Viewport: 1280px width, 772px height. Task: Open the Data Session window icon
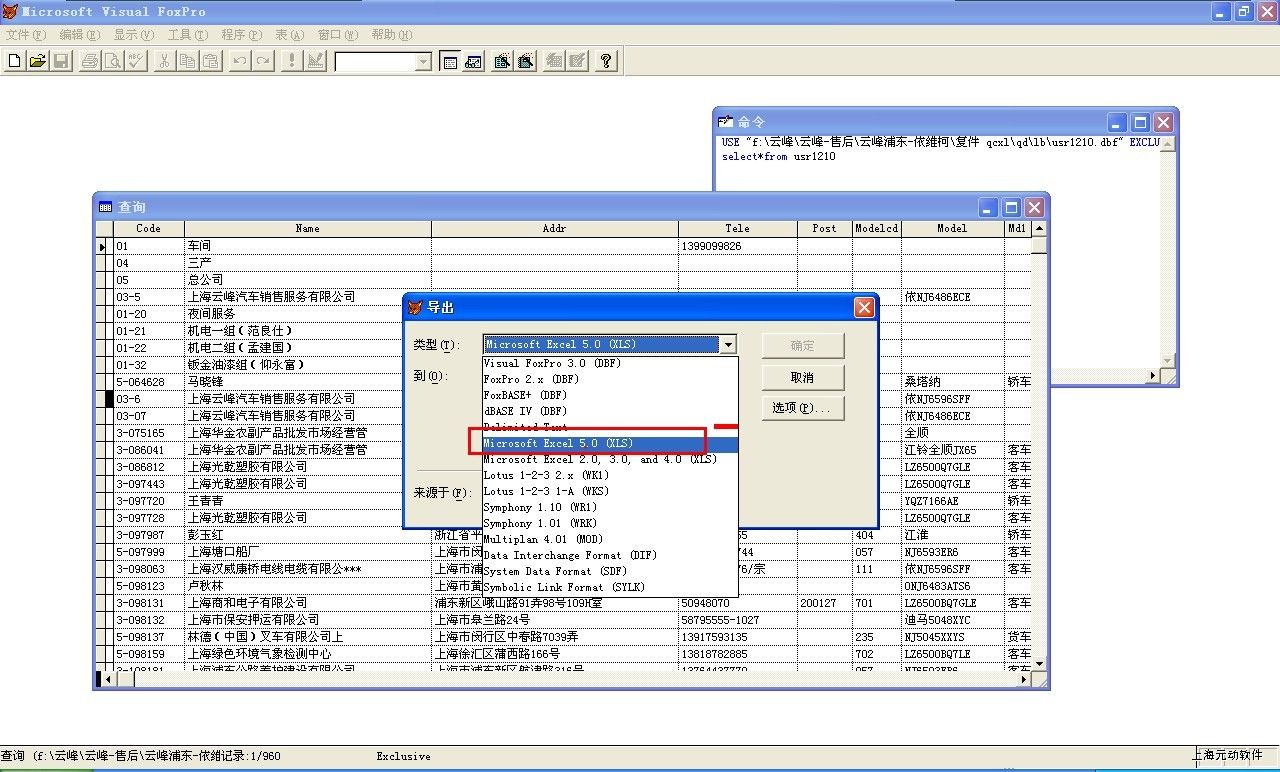point(474,61)
